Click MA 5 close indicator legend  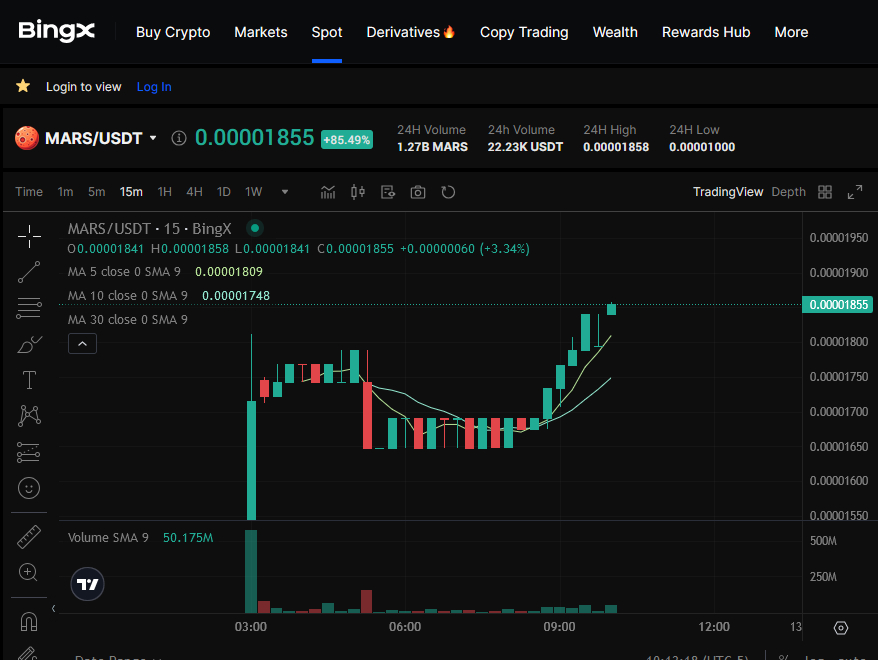[124, 272]
